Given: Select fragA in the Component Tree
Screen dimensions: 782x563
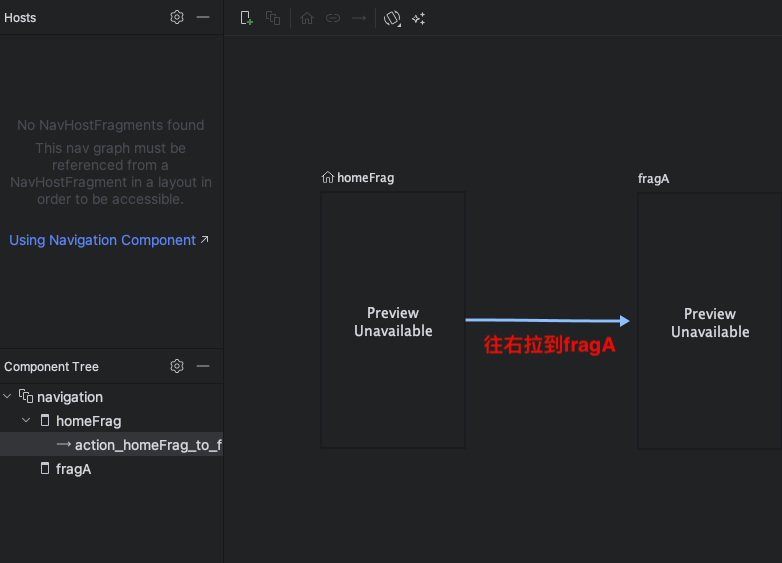Looking at the screenshot, I should point(73,469).
